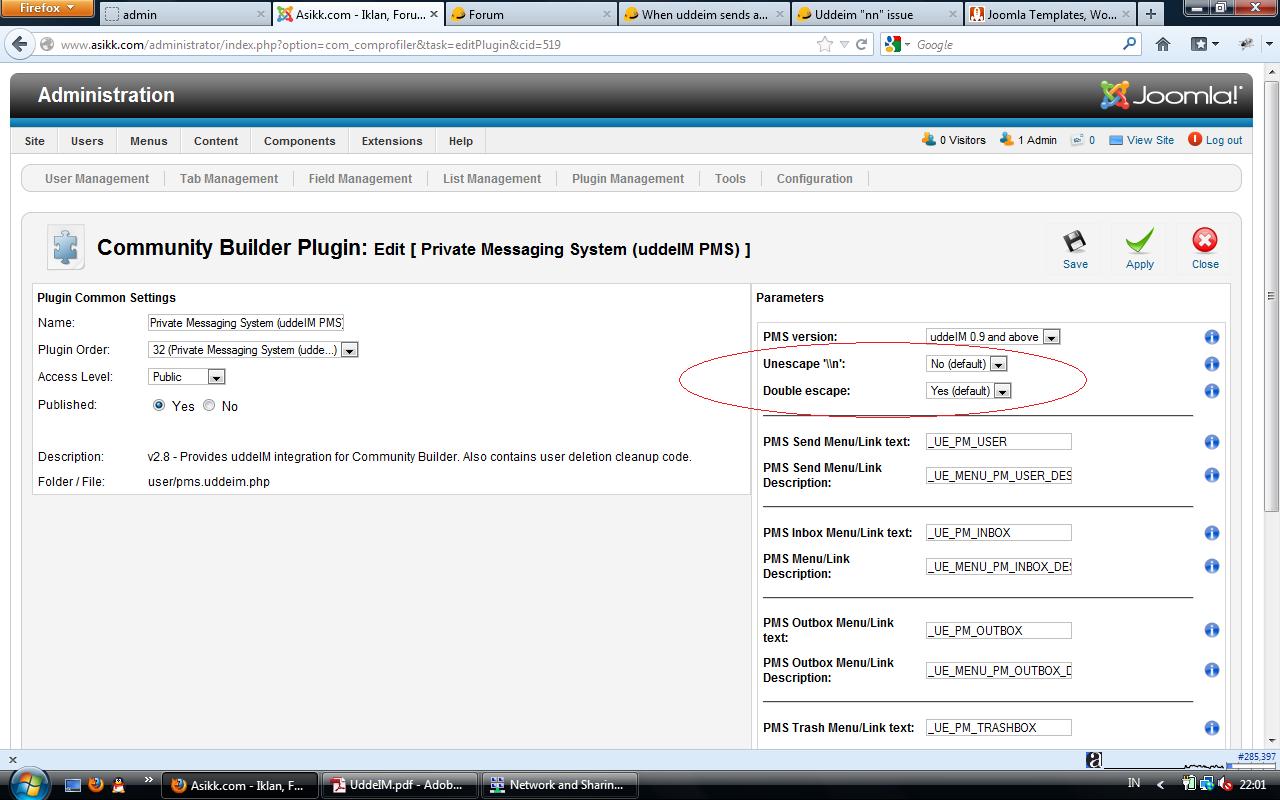Image resolution: width=1280 pixels, height=800 pixels.
Task: Open UddeIM.pdf Adobe taskbar window
Action: click(x=400, y=785)
